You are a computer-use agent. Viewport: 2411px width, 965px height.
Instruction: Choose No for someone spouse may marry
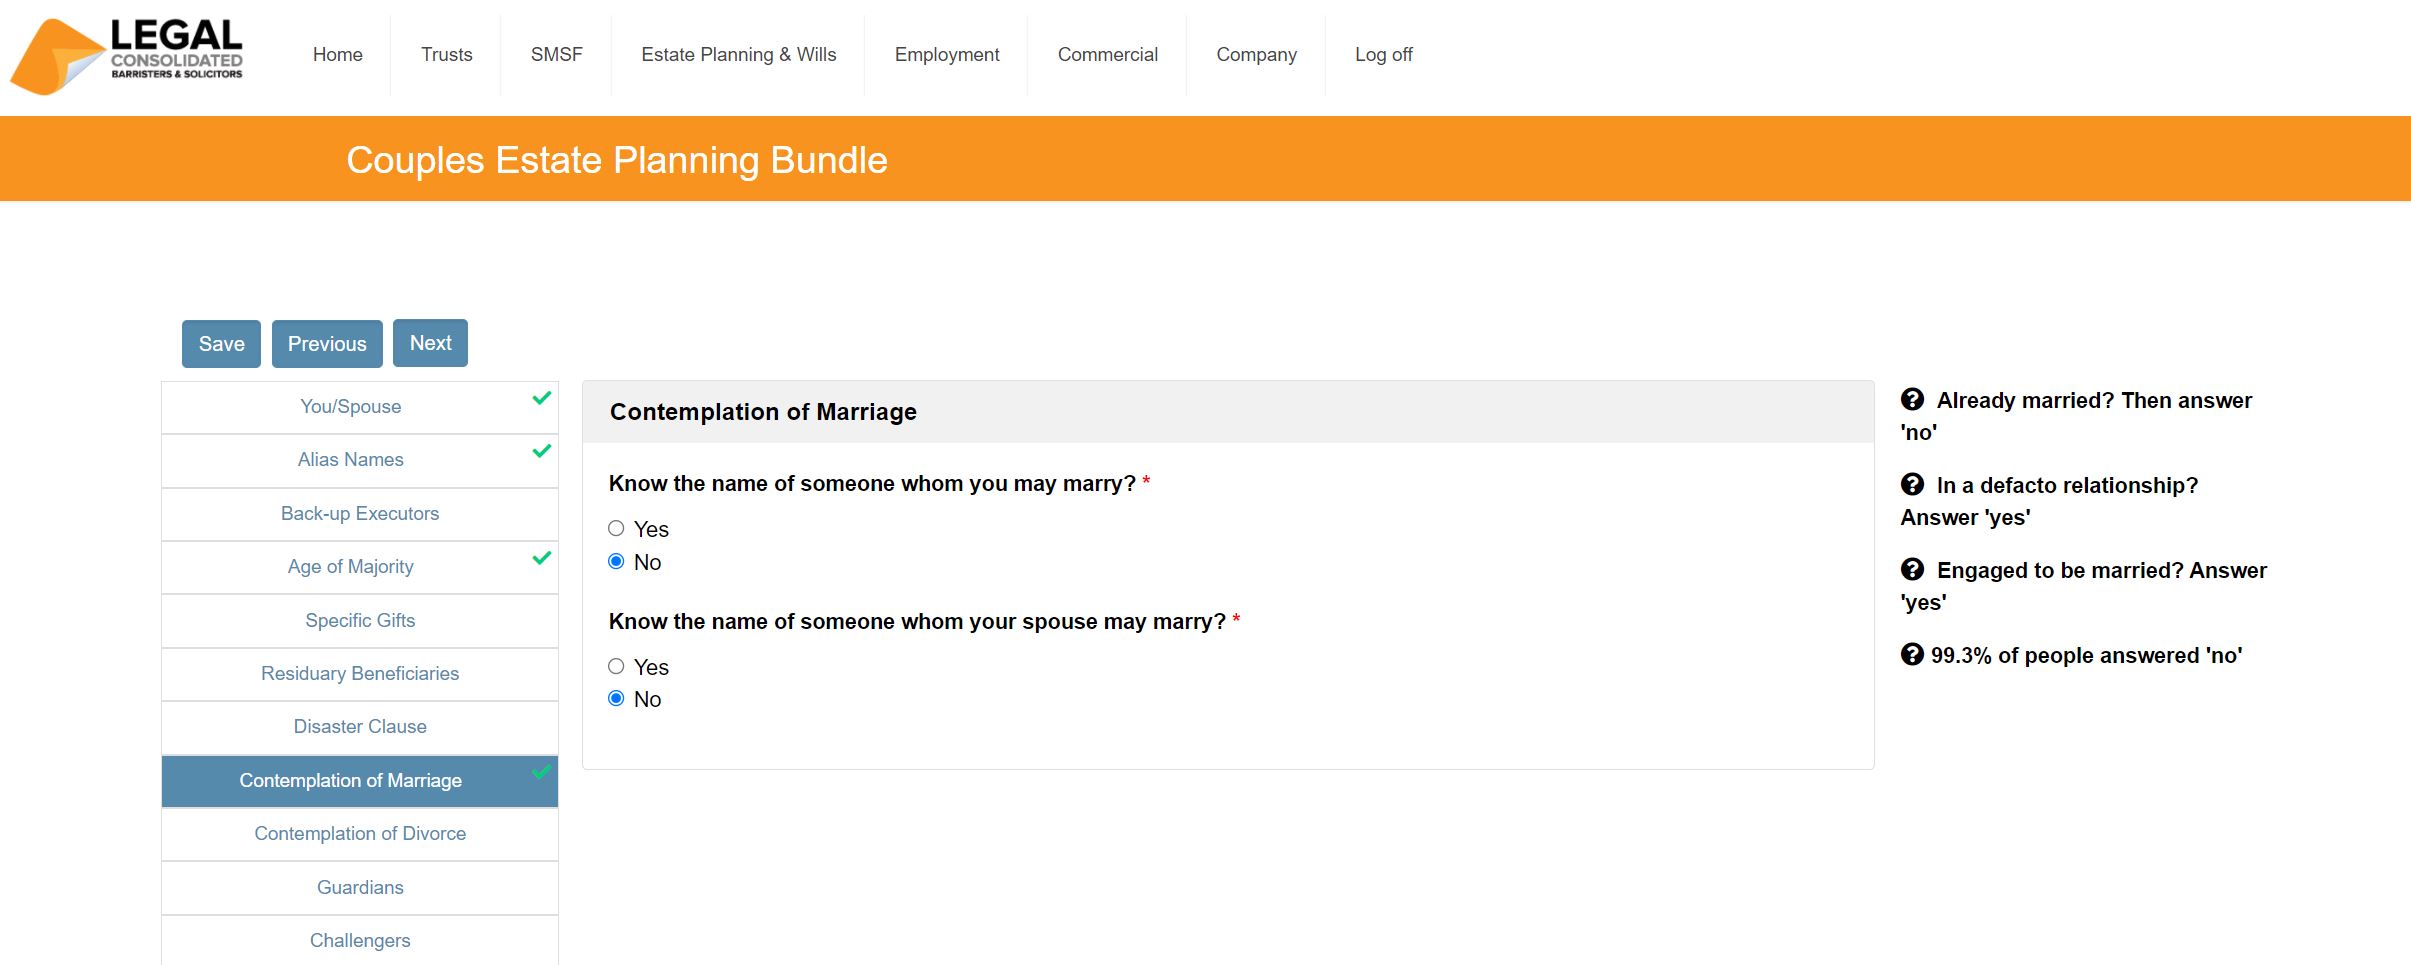coord(616,699)
